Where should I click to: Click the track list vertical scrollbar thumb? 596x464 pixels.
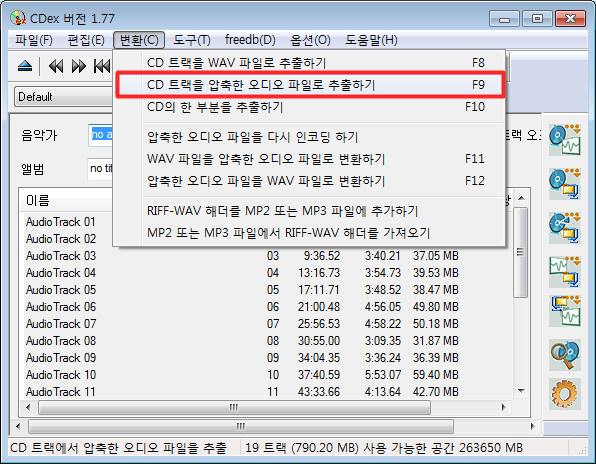coord(520,253)
